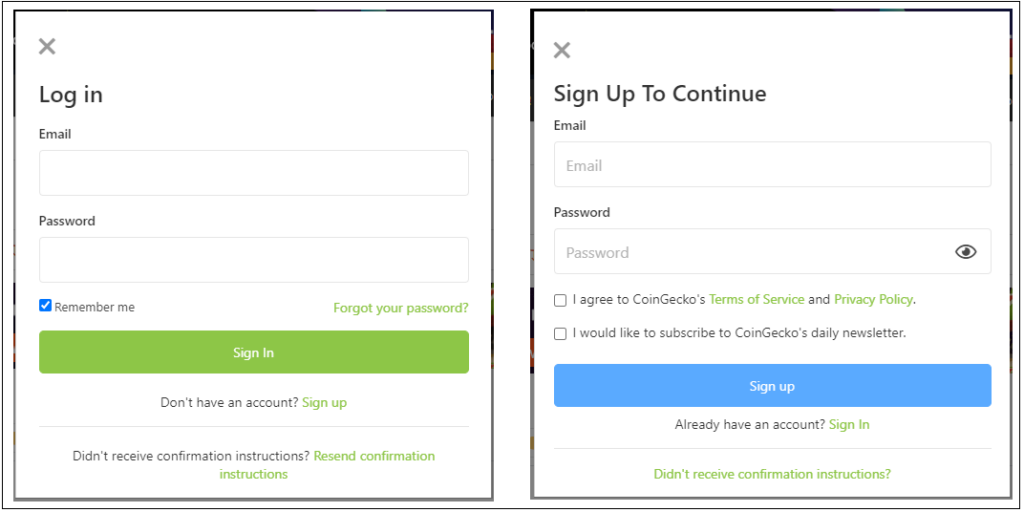Close the Sign Up To Continue dialog
Viewport: 1024px width, 512px height.
[562, 50]
